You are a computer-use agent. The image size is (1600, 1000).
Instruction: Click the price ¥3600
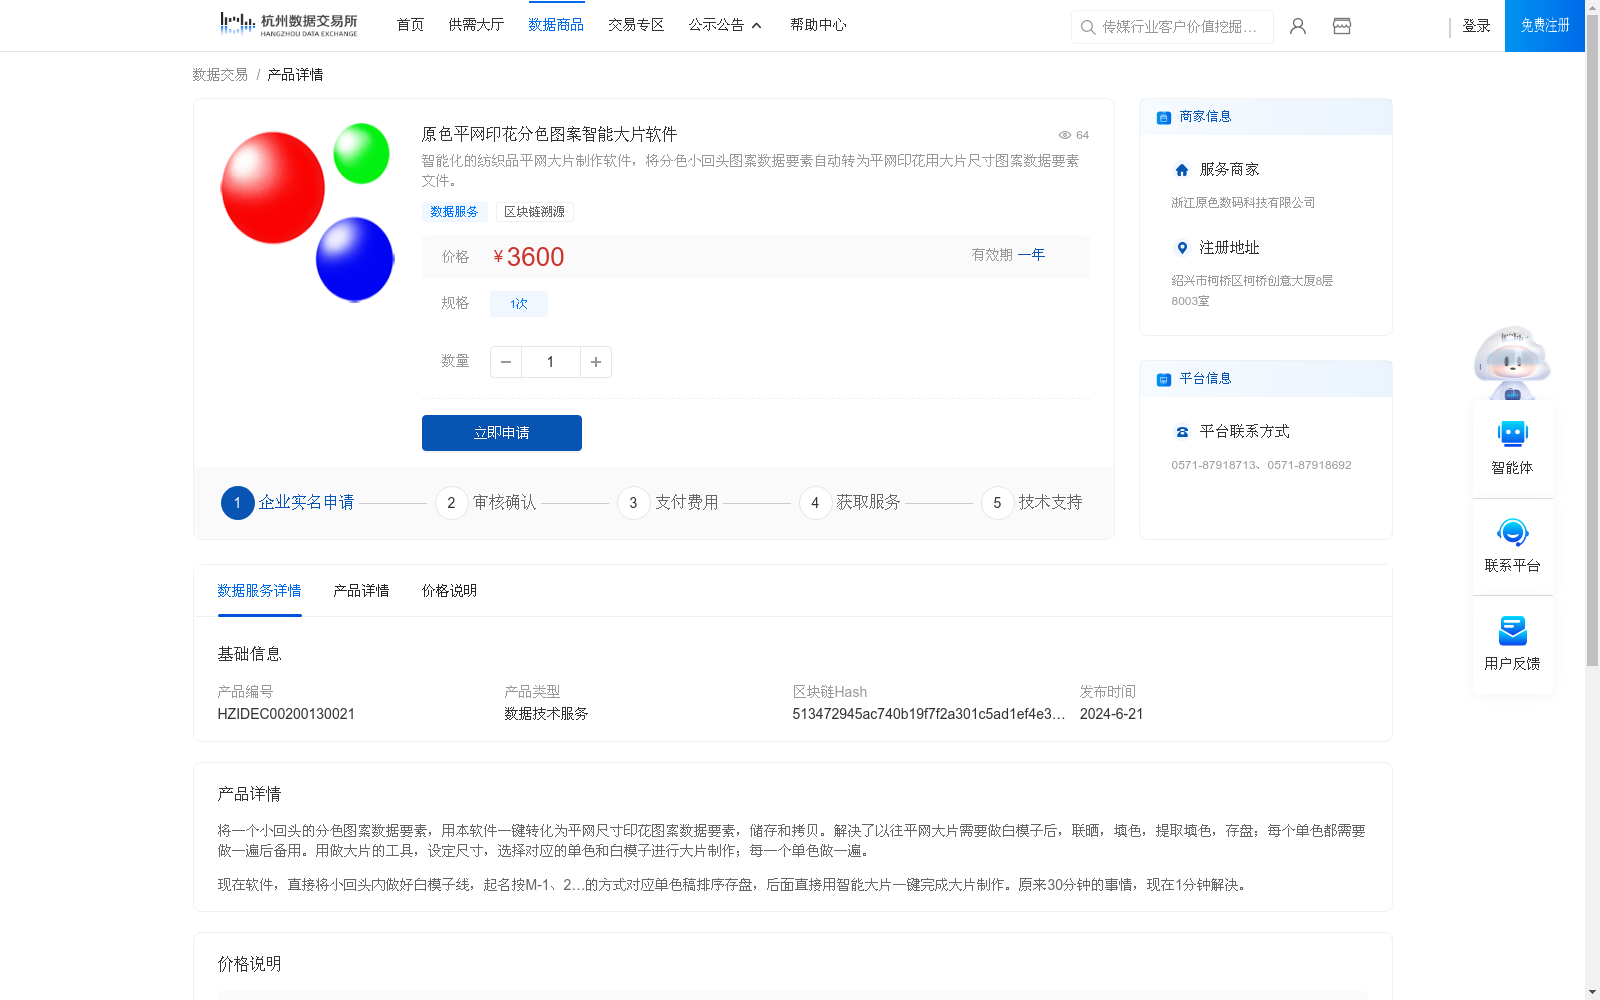pos(529,257)
